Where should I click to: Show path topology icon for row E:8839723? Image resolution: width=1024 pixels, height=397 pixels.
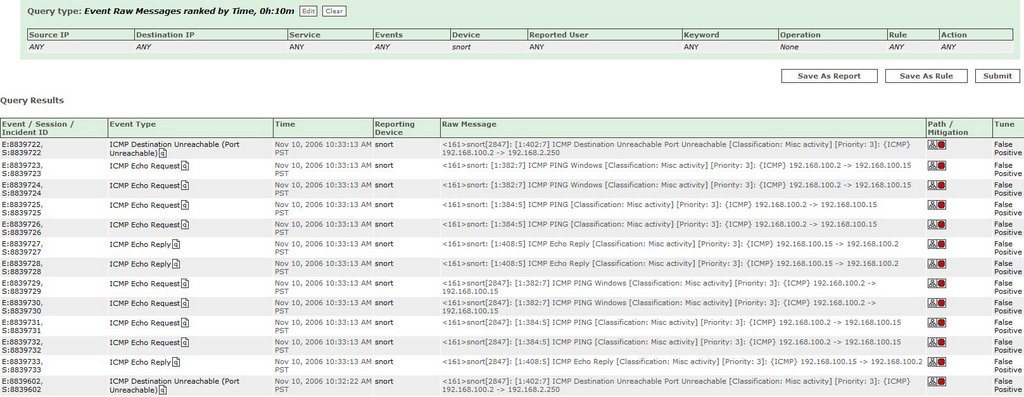point(932,166)
